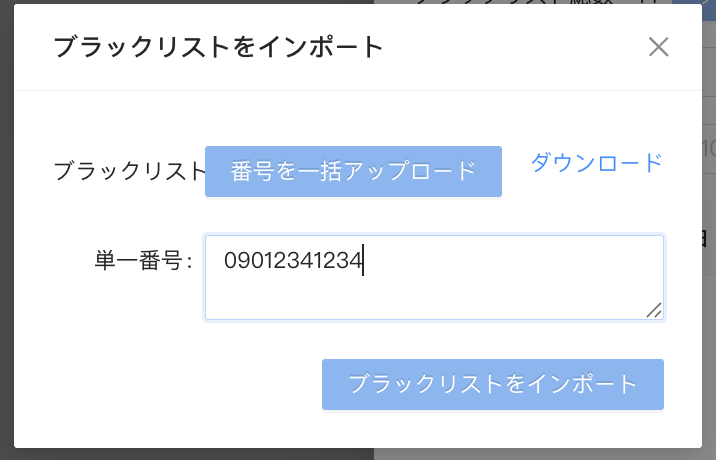This screenshot has height=460, width=716.
Task: Close the blacklist import dialog with X
Action: coord(658,47)
